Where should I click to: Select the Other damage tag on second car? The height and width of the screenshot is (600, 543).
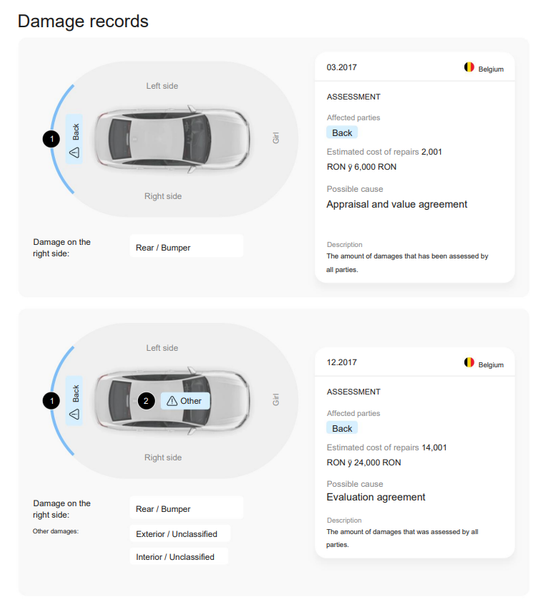185,401
